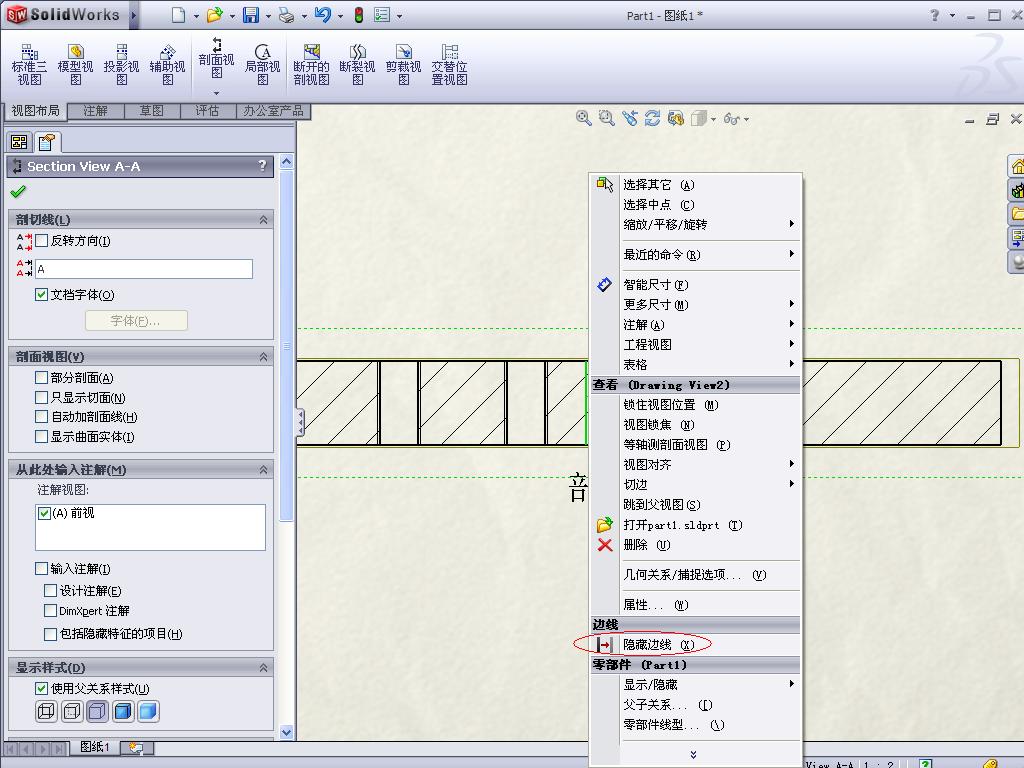Click the section label text field containing A
Screen dimensions: 1024x768
pos(144,269)
